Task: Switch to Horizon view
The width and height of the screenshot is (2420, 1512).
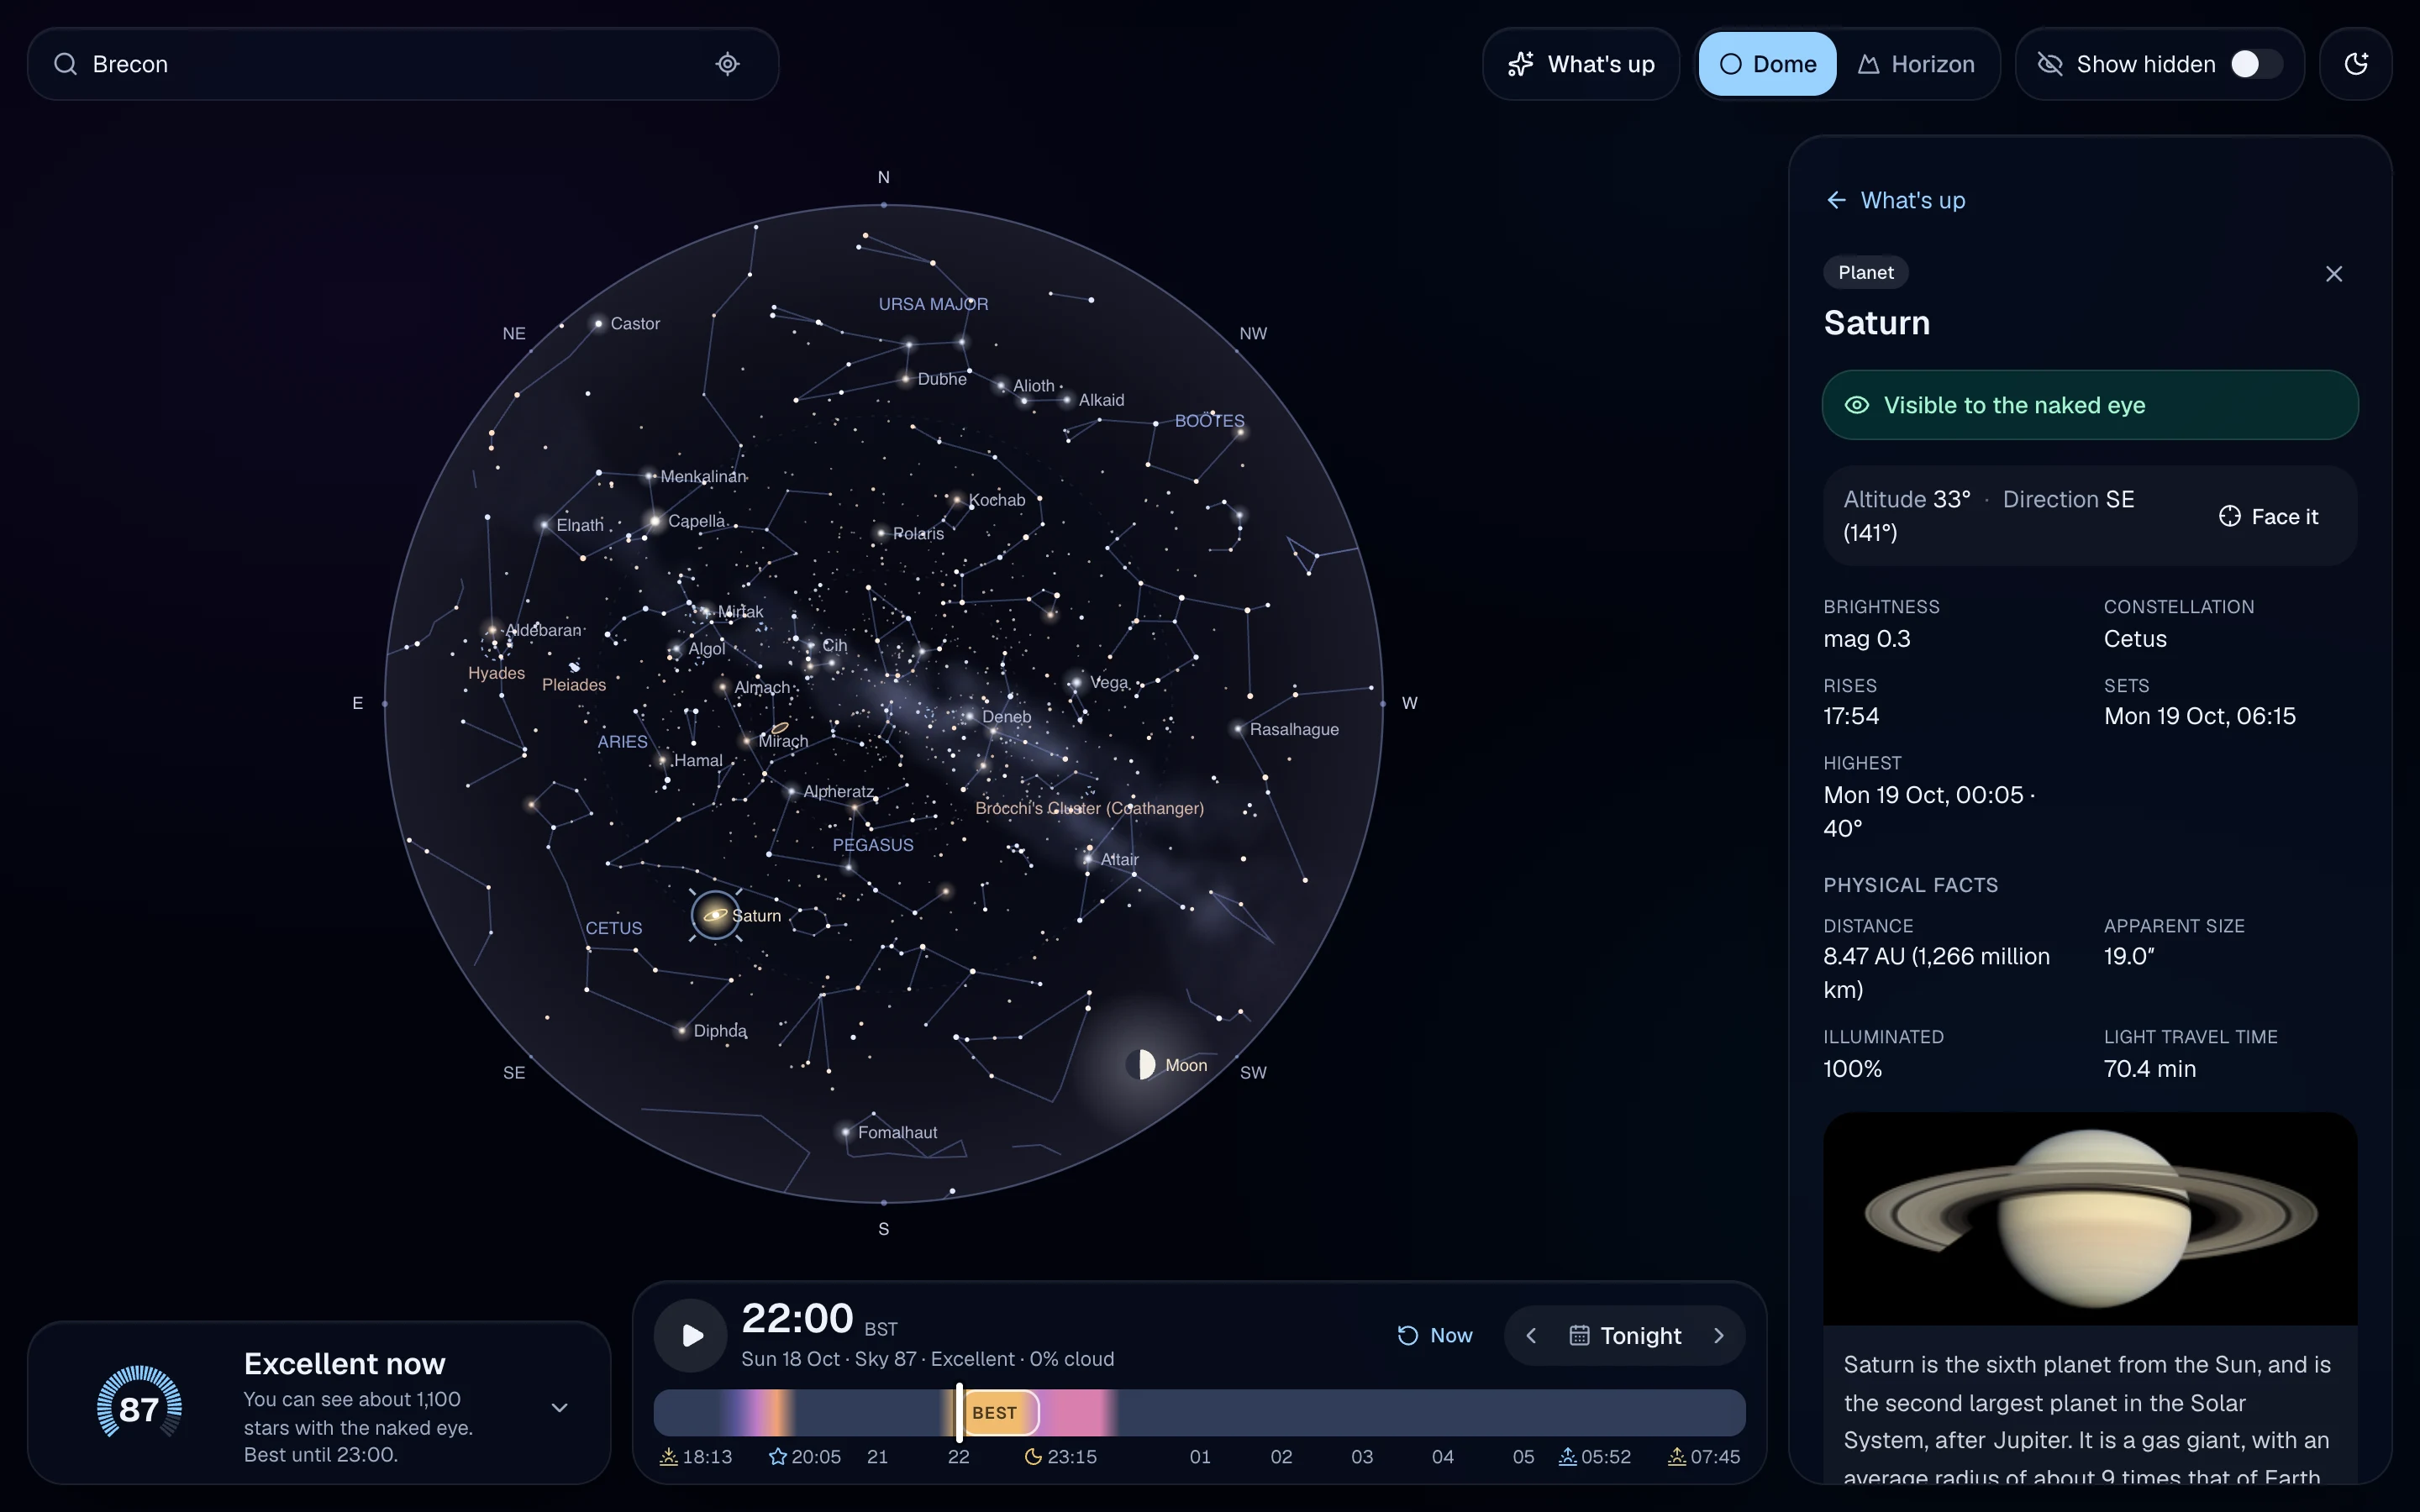Action: (x=1916, y=64)
